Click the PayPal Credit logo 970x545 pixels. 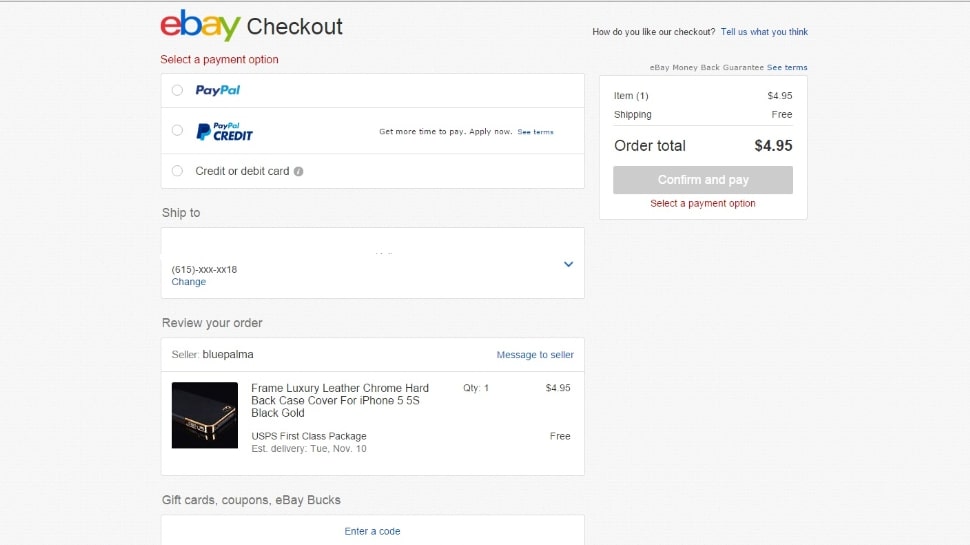pyautogui.click(x=225, y=131)
